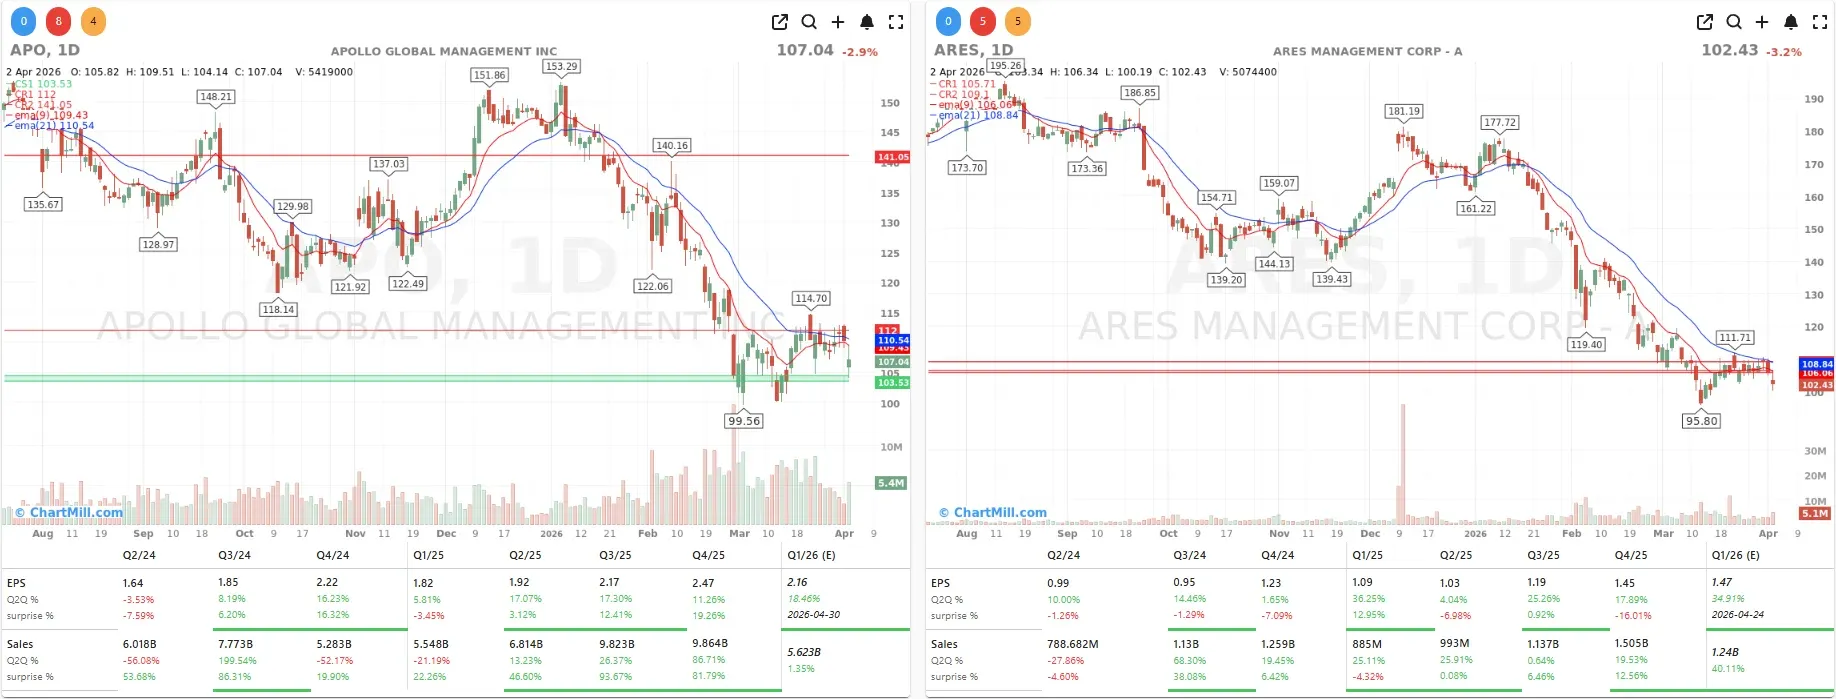Click the 5.4M volume label on APO
Screen dimensions: 1836x699
tap(891, 483)
